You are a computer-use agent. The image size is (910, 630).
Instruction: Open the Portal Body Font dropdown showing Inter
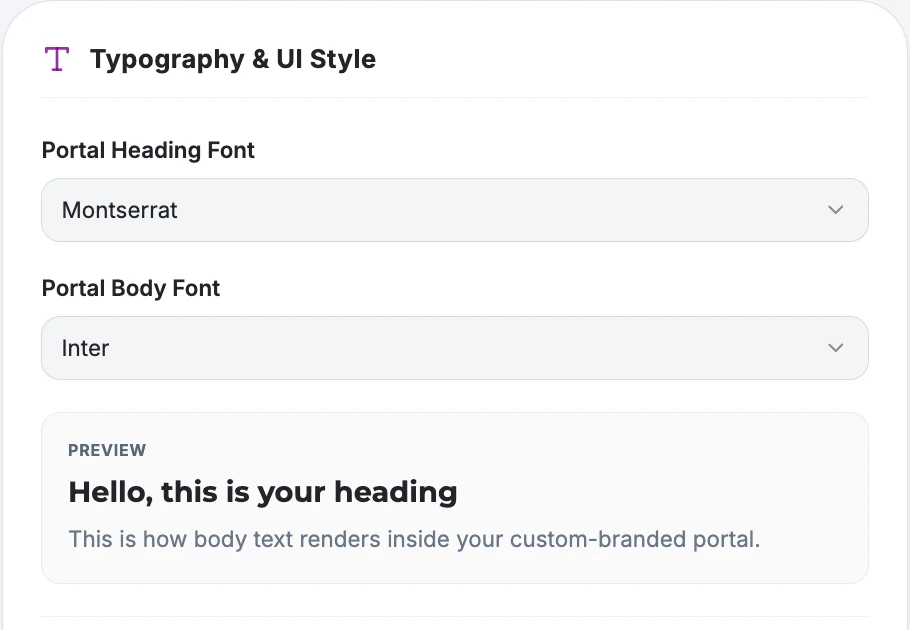point(455,348)
